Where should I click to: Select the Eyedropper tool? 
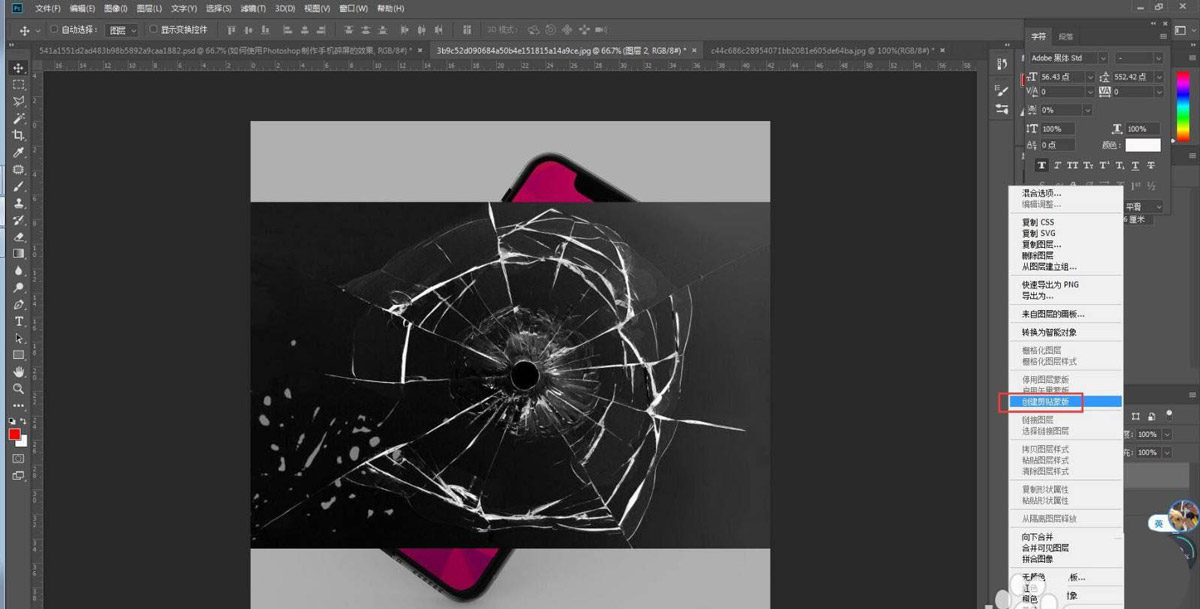click(18, 152)
